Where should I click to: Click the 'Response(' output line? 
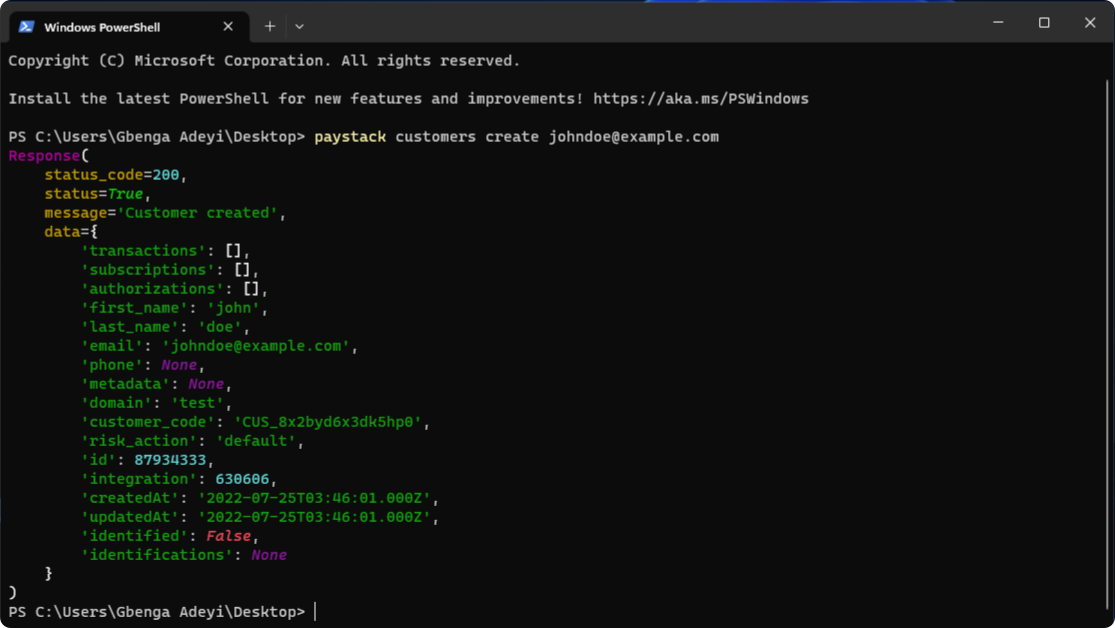tap(48, 156)
